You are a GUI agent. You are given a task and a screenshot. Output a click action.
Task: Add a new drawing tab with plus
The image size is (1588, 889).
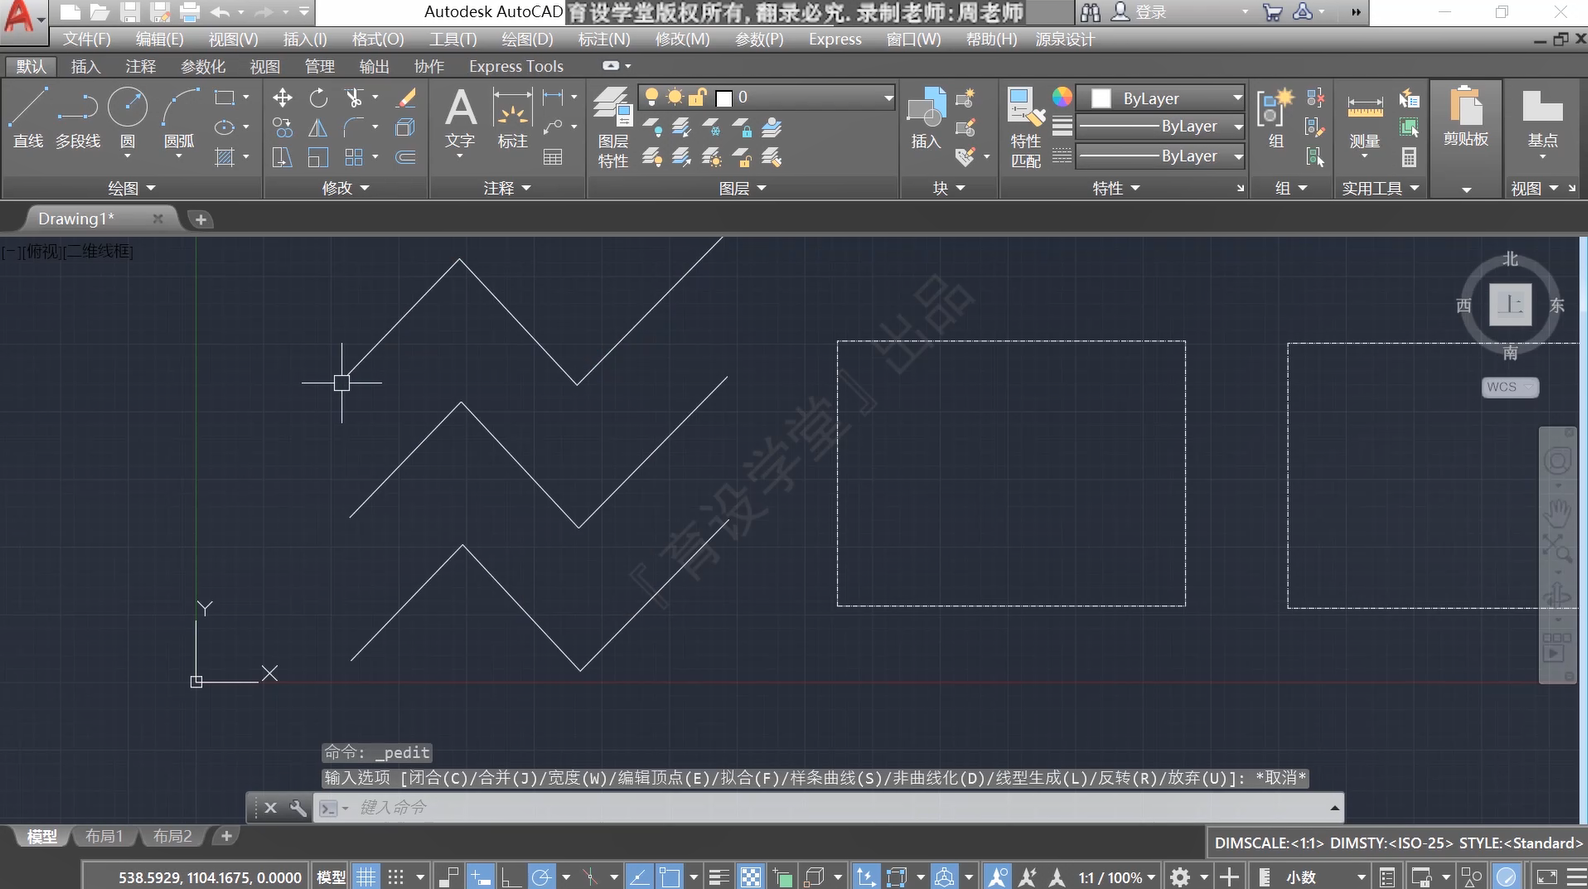[200, 219]
